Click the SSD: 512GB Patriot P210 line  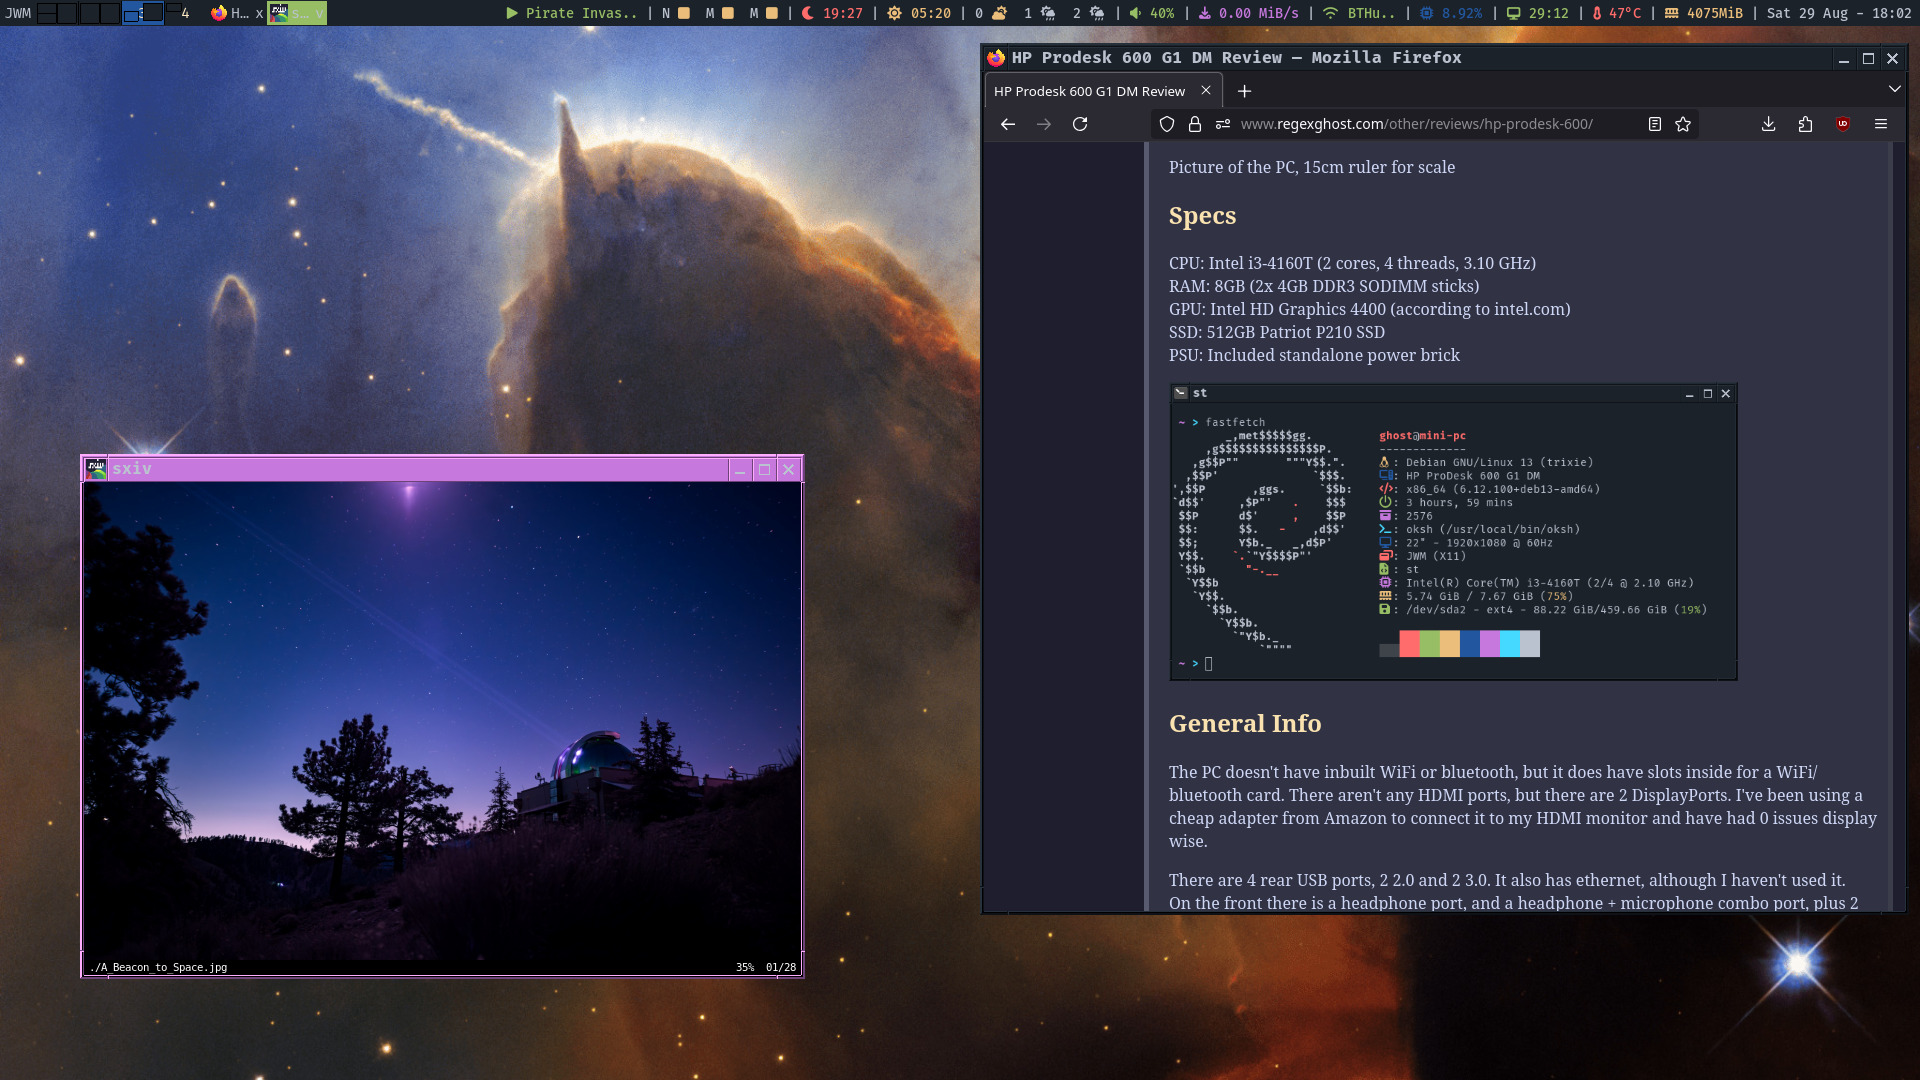click(x=1276, y=332)
